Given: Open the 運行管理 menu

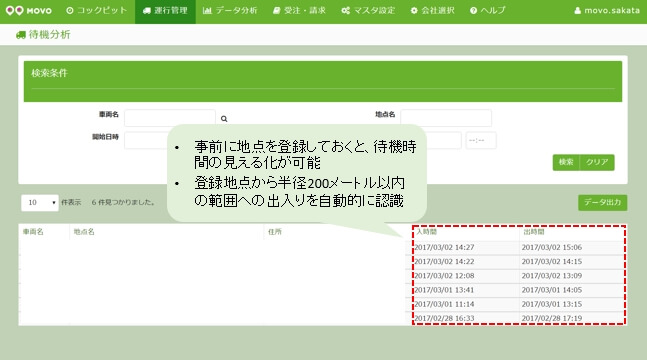Looking at the screenshot, I should pyautogui.click(x=165, y=10).
